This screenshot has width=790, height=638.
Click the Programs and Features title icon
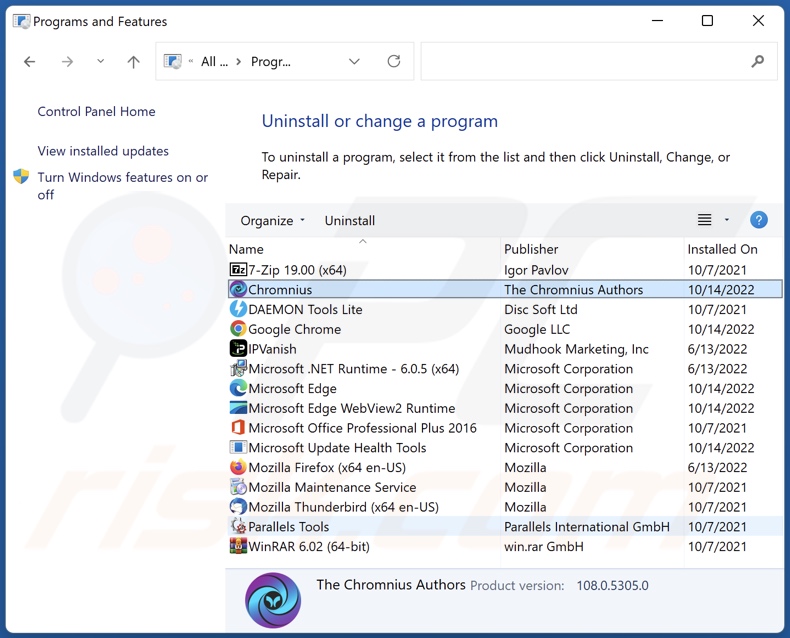(21, 21)
